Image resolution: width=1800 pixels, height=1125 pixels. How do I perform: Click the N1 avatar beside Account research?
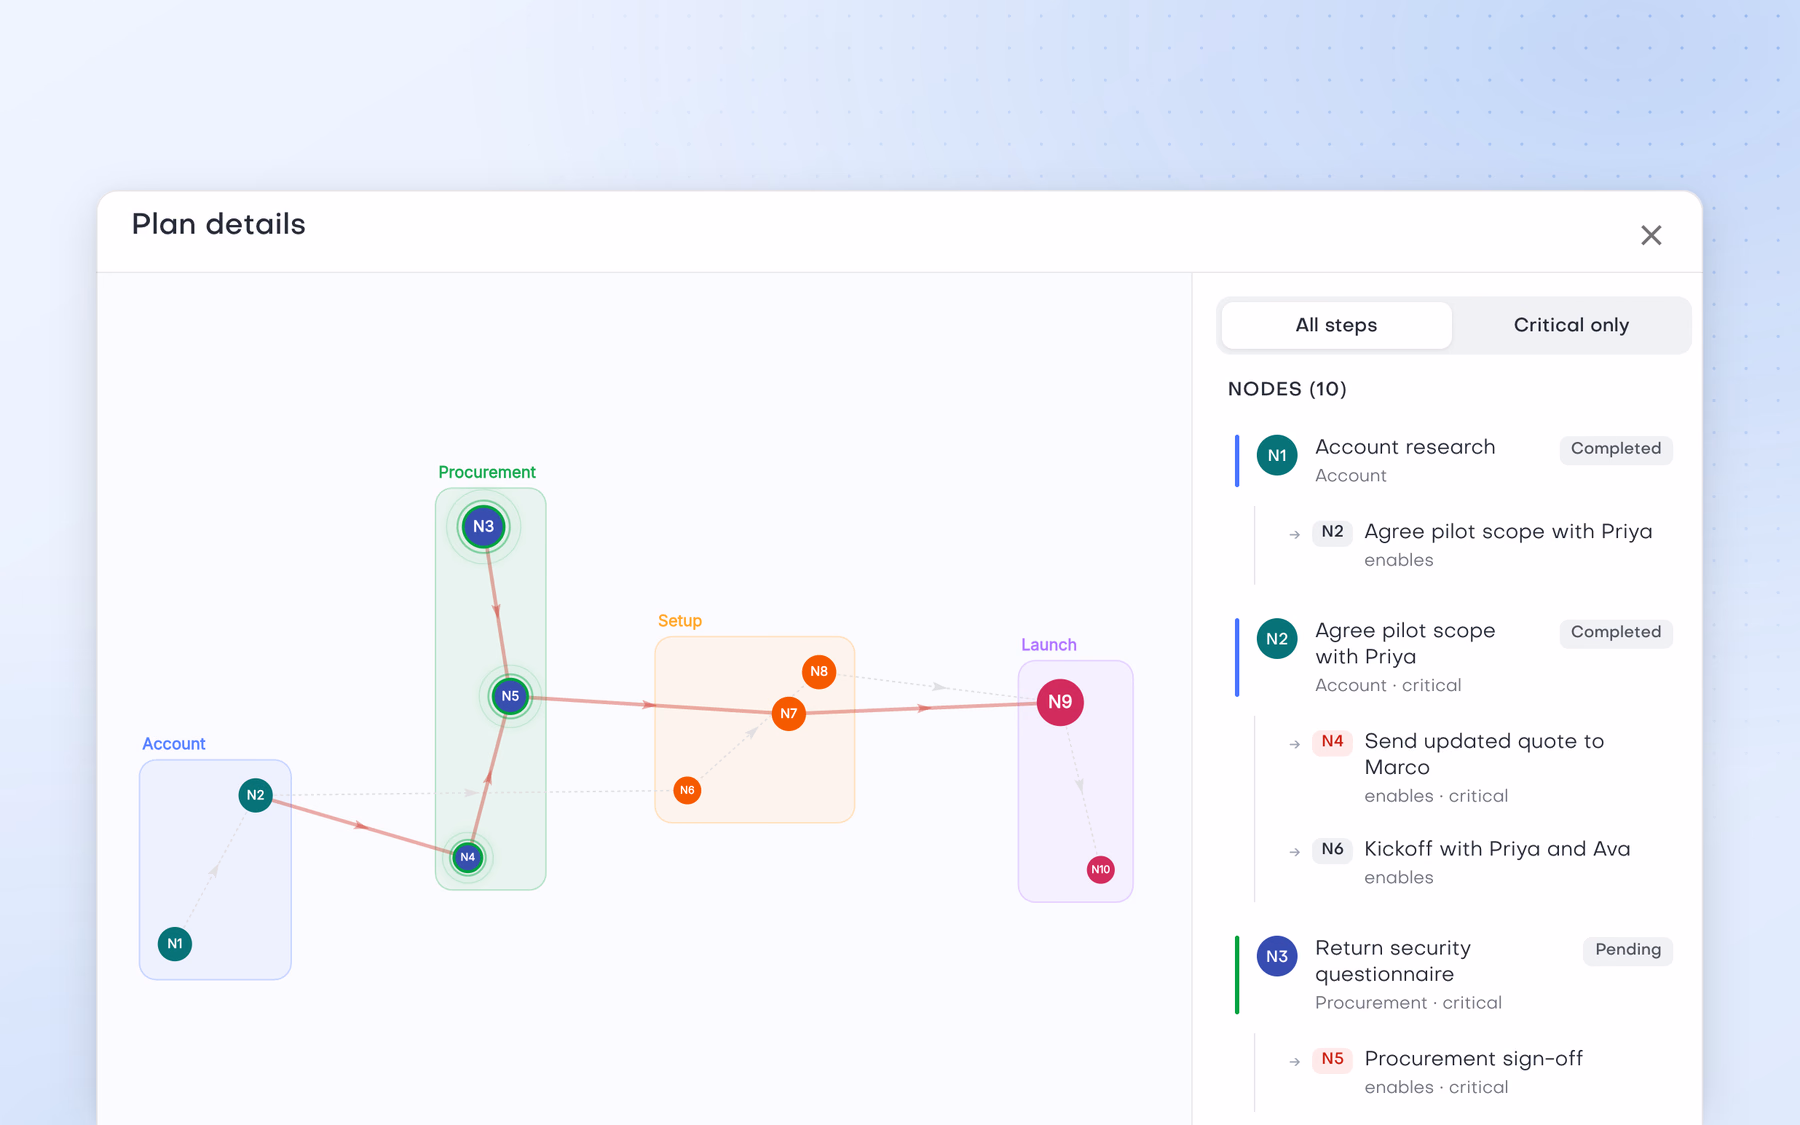click(1277, 456)
